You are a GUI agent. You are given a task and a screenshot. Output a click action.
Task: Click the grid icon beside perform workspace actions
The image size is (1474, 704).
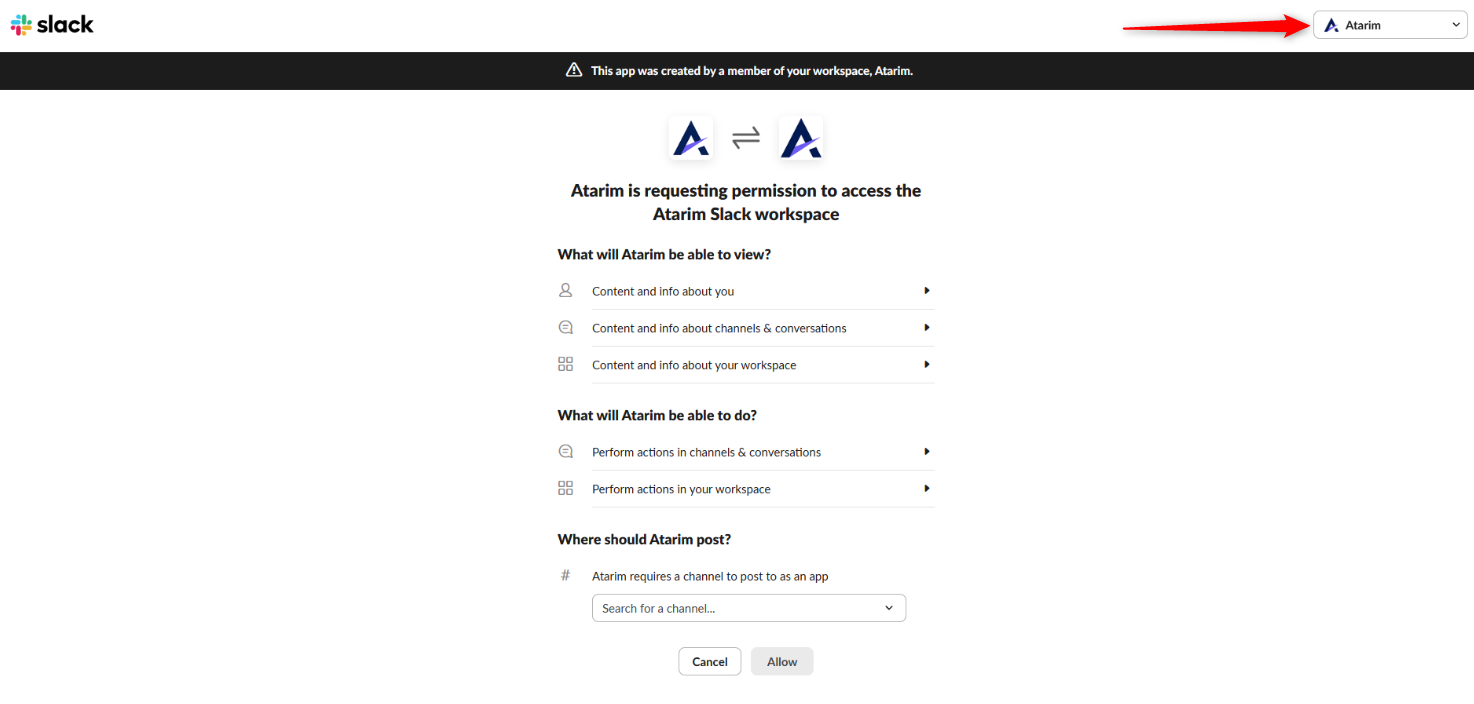point(566,489)
